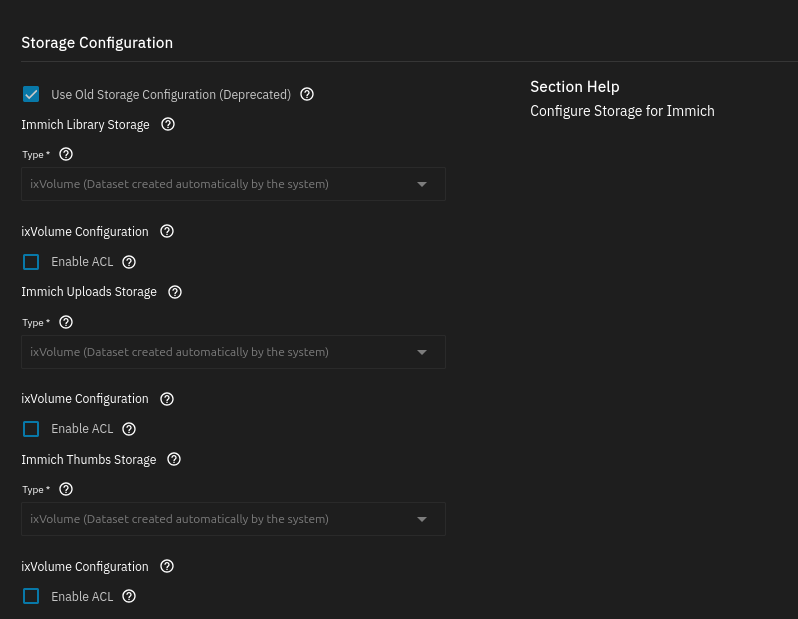This screenshot has height=619, width=798.
Task: Enable ACL checkbox for Immich Library Storage
Action: 31,262
